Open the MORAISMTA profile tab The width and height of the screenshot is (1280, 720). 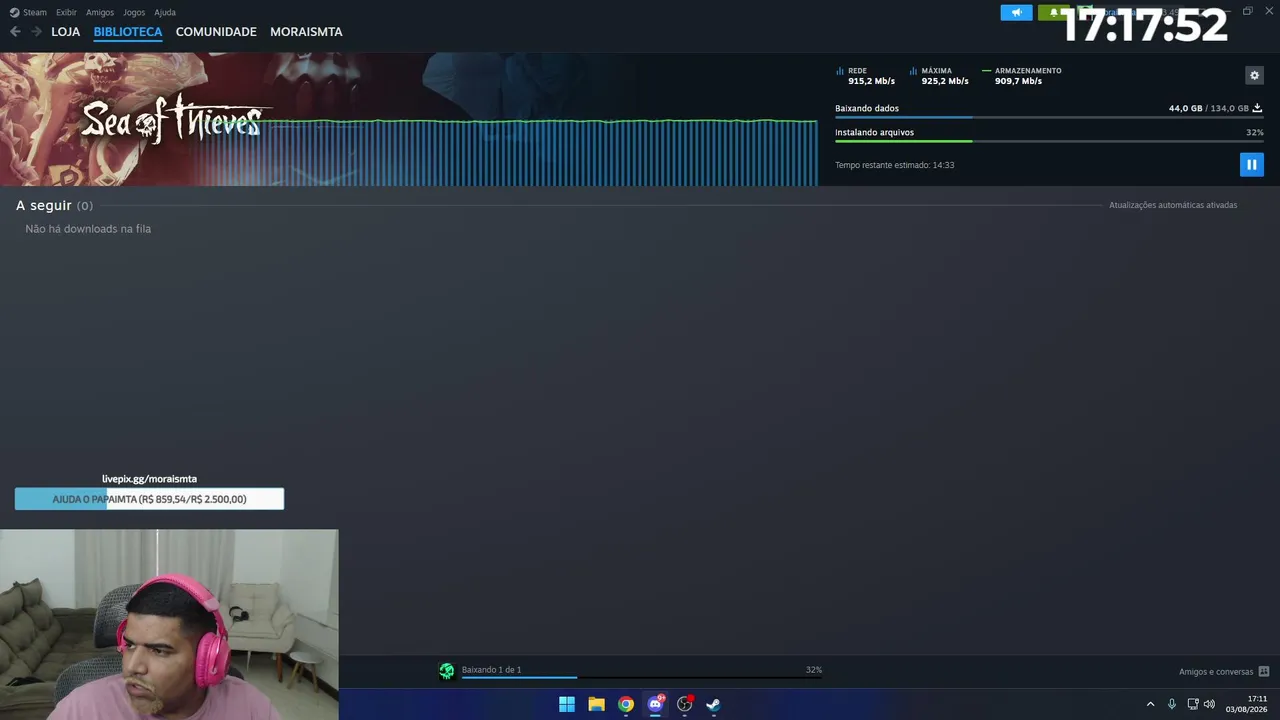(x=306, y=32)
